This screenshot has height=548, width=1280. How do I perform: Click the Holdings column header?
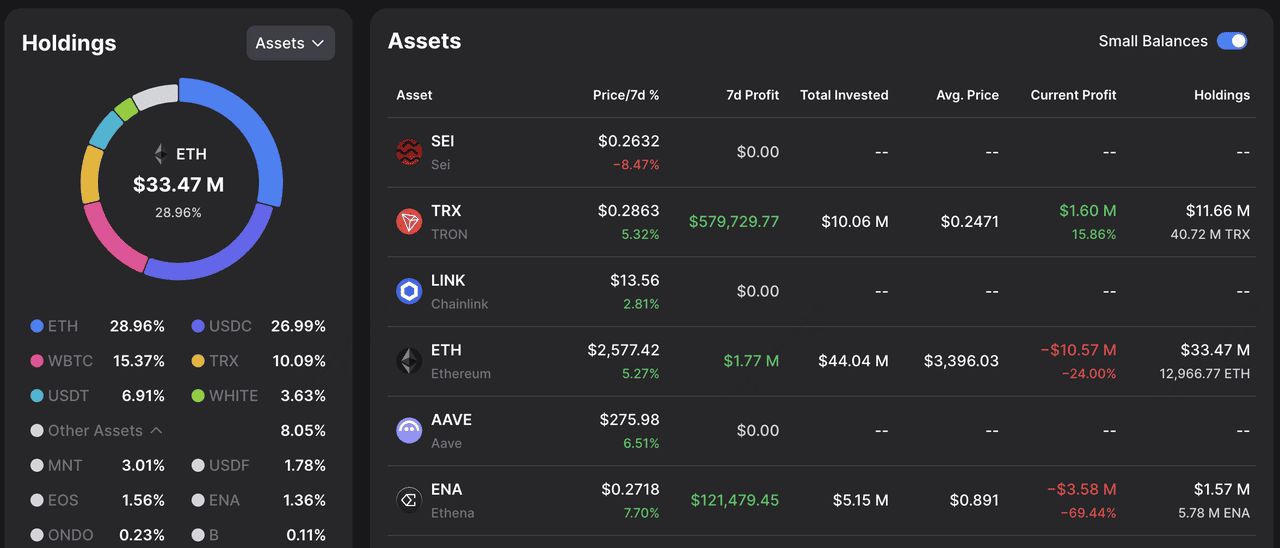tap(1221, 95)
